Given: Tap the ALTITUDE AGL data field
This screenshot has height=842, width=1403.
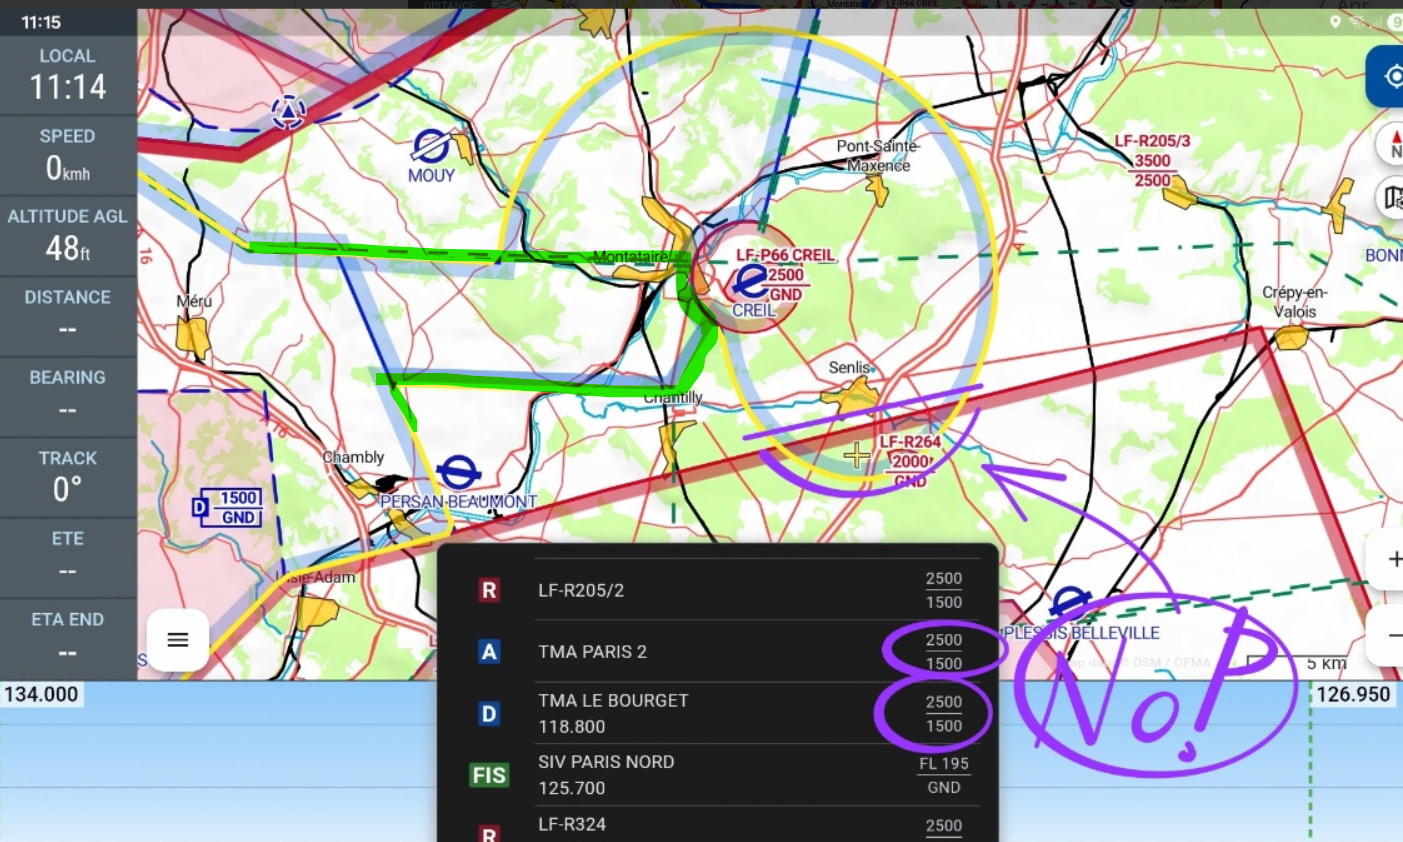Looking at the screenshot, I should click(x=68, y=236).
